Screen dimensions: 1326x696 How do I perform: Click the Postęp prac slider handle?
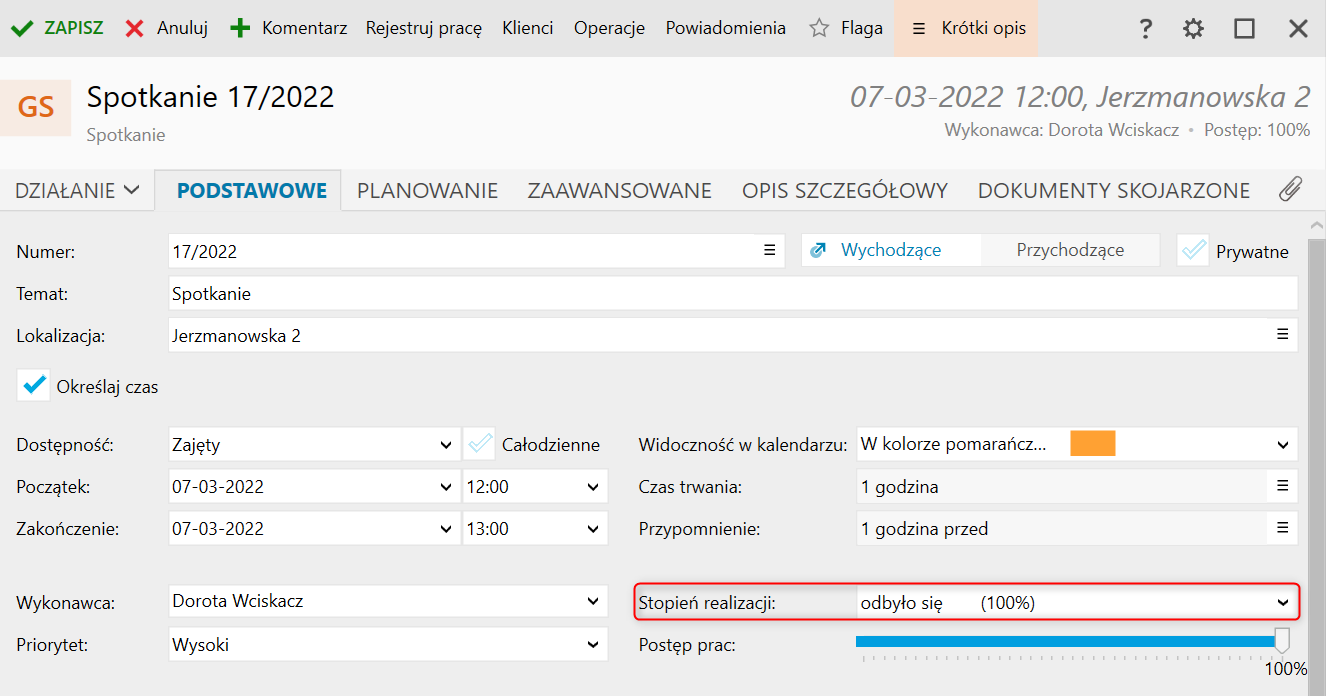tap(1282, 640)
